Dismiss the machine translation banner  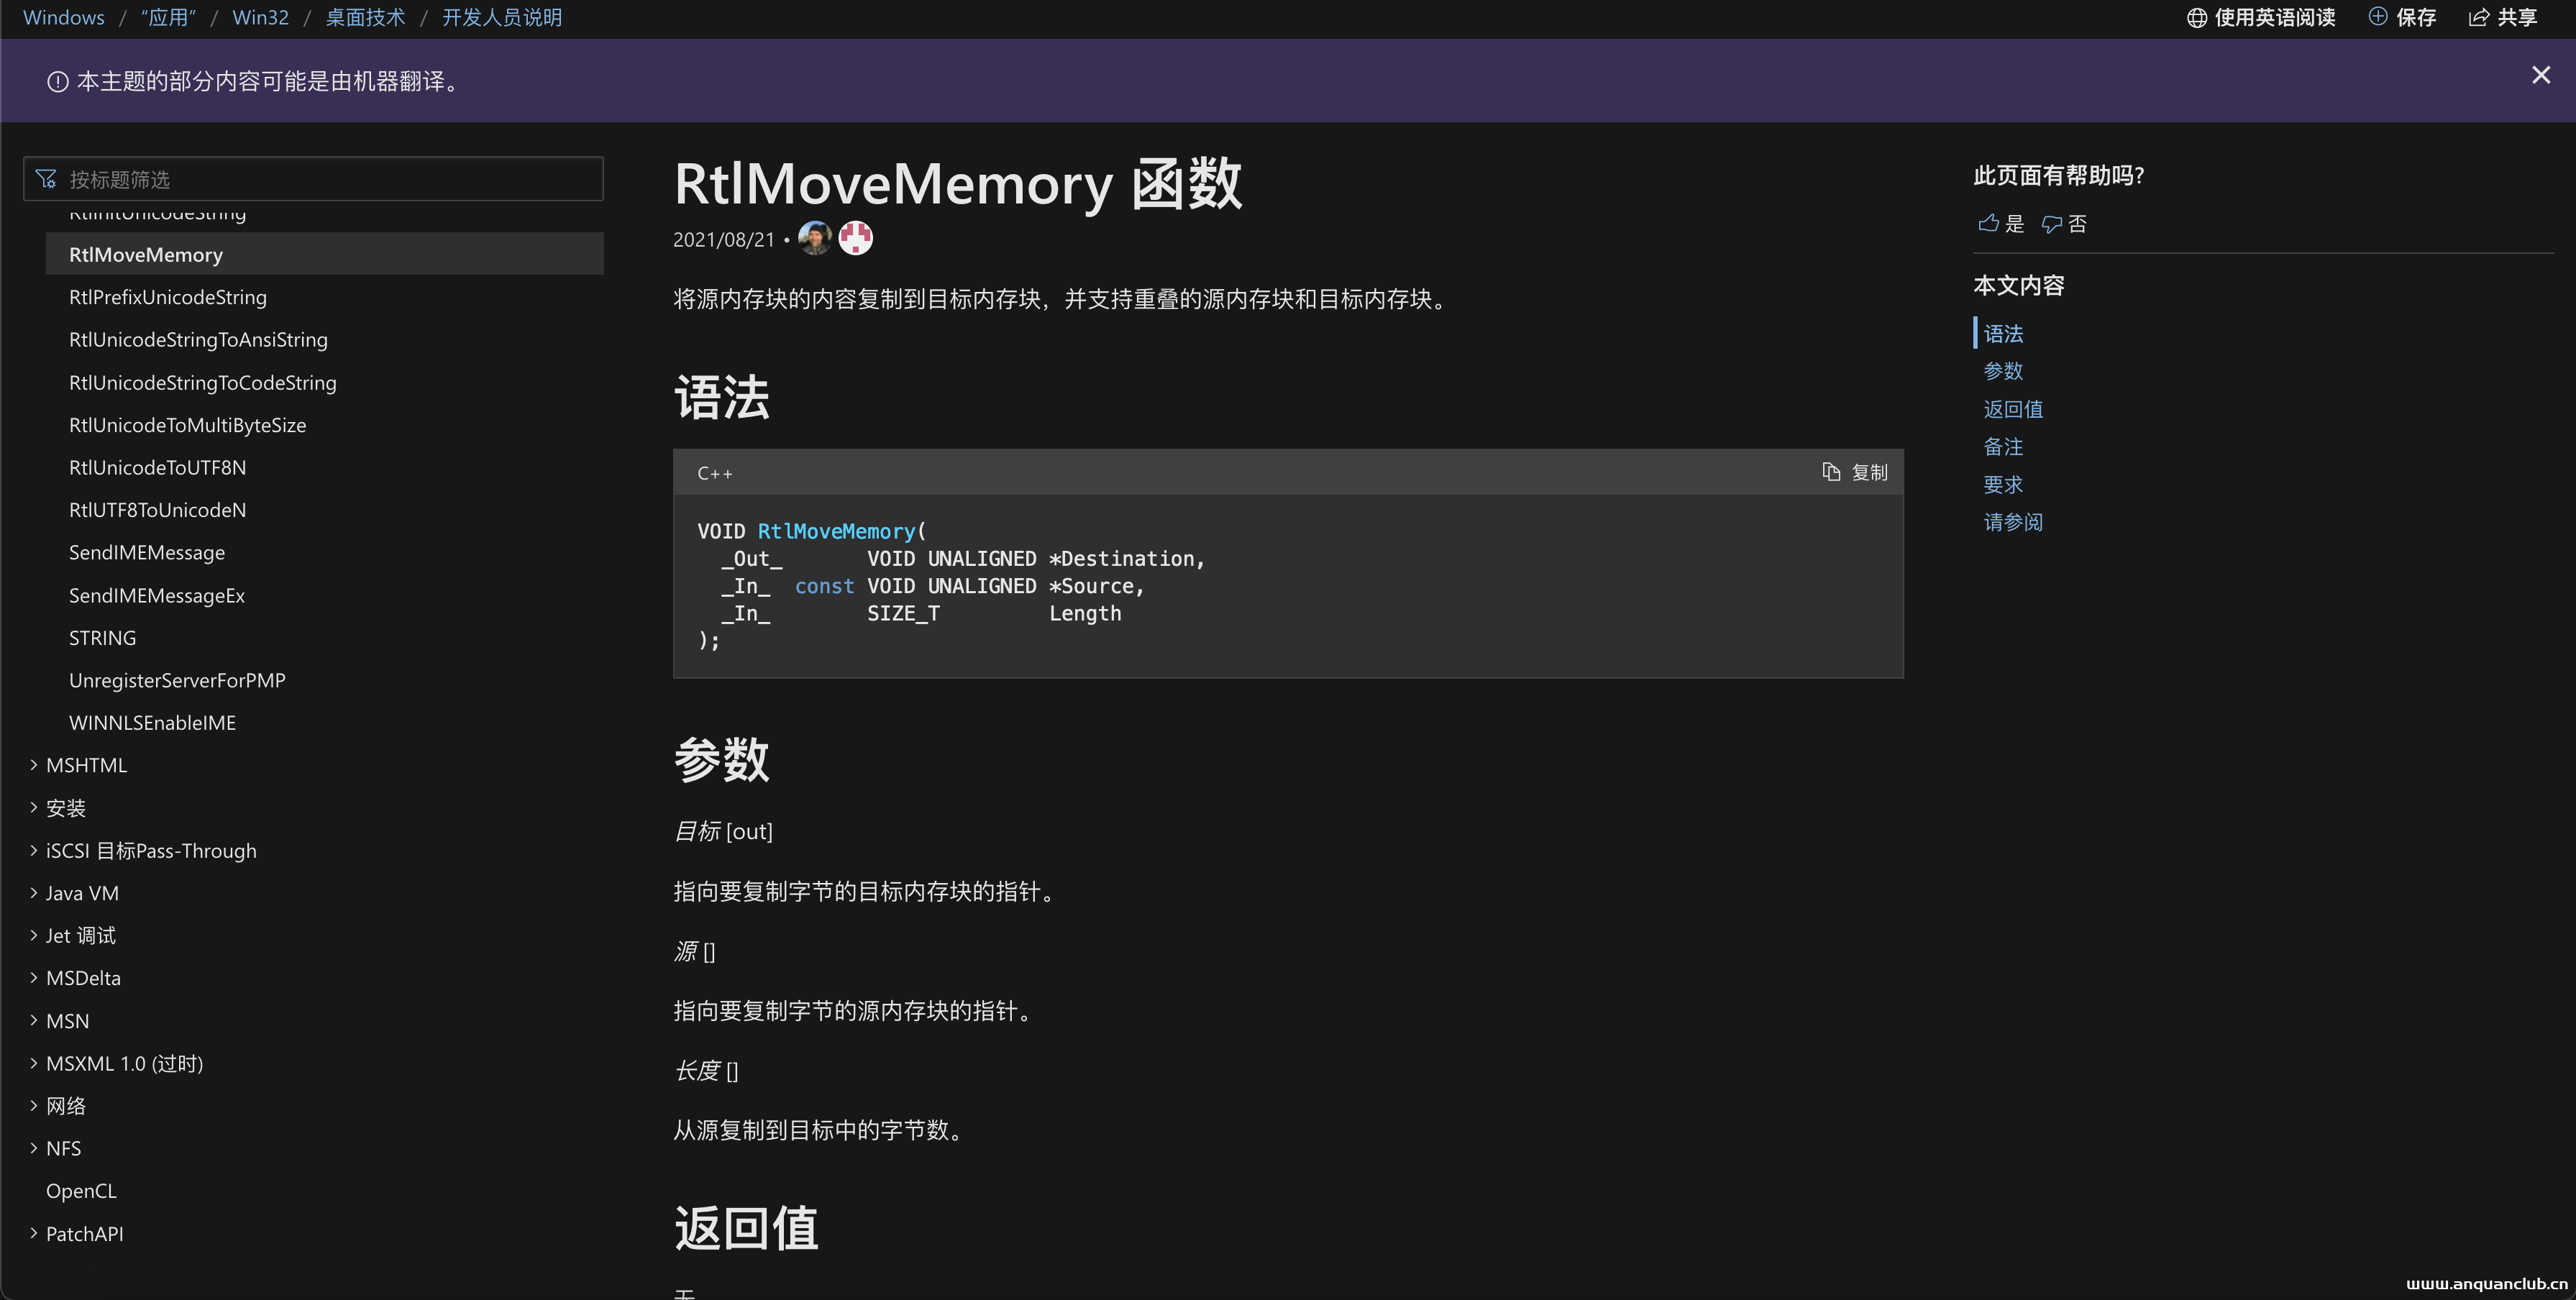(2540, 76)
